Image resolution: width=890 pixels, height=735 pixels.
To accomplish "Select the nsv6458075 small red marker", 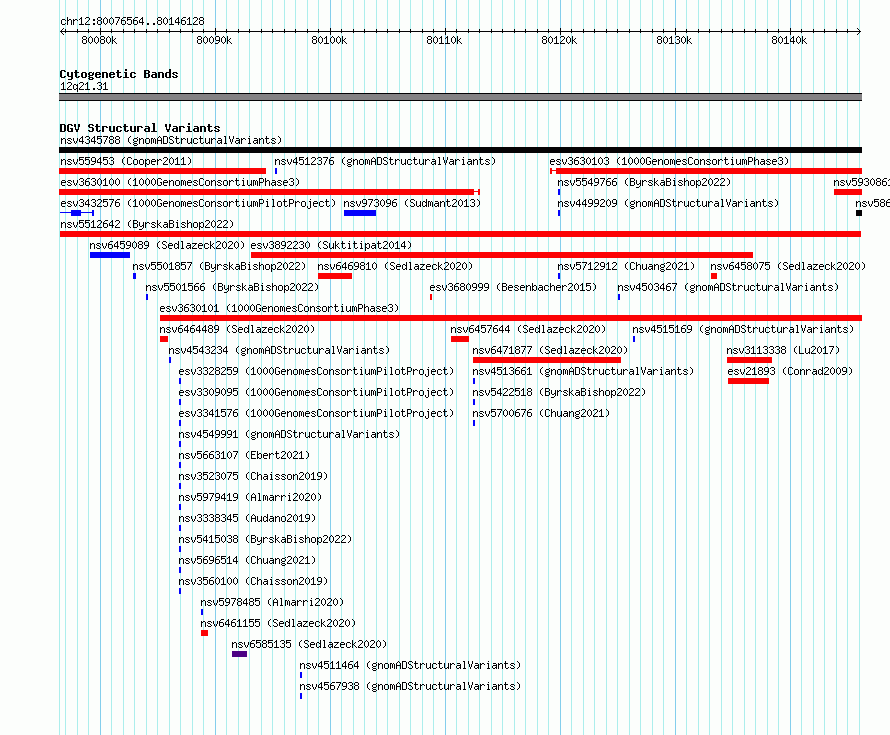I will [x=714, y=276].
